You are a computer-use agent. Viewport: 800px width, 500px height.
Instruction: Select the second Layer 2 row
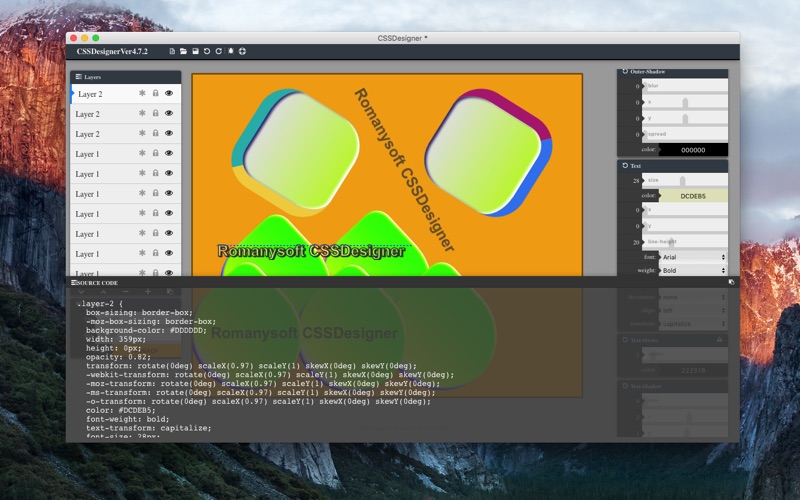(x=126, y=114)
